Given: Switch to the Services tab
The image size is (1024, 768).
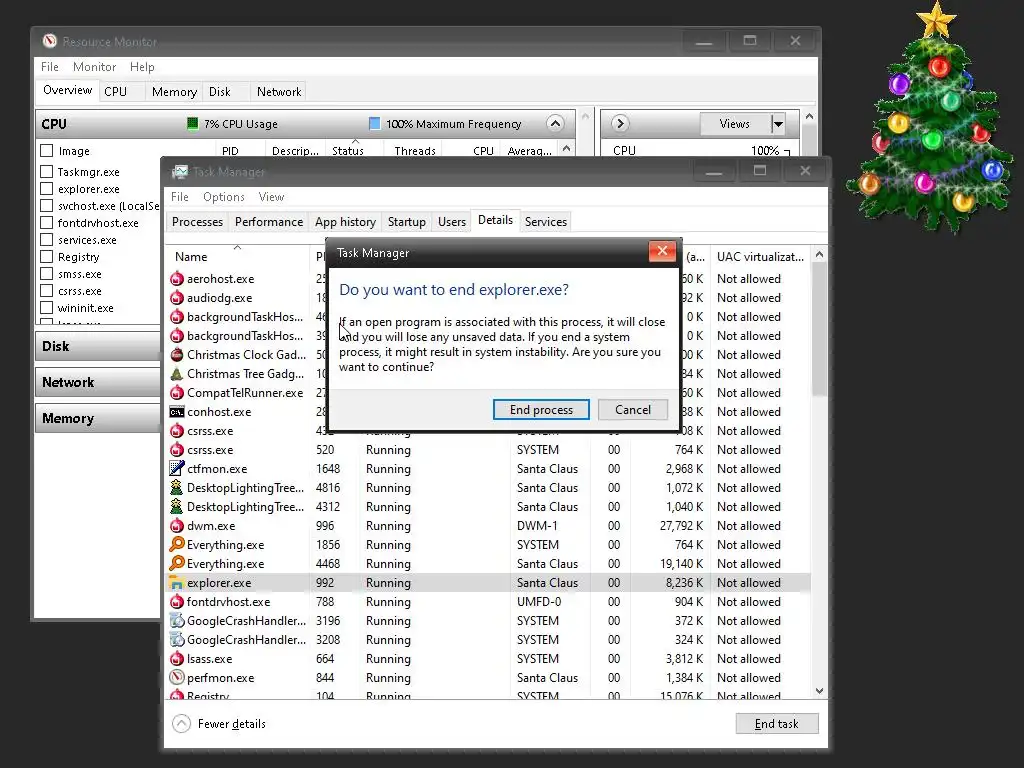Looking at the screenshot, I should pos(545,222).
